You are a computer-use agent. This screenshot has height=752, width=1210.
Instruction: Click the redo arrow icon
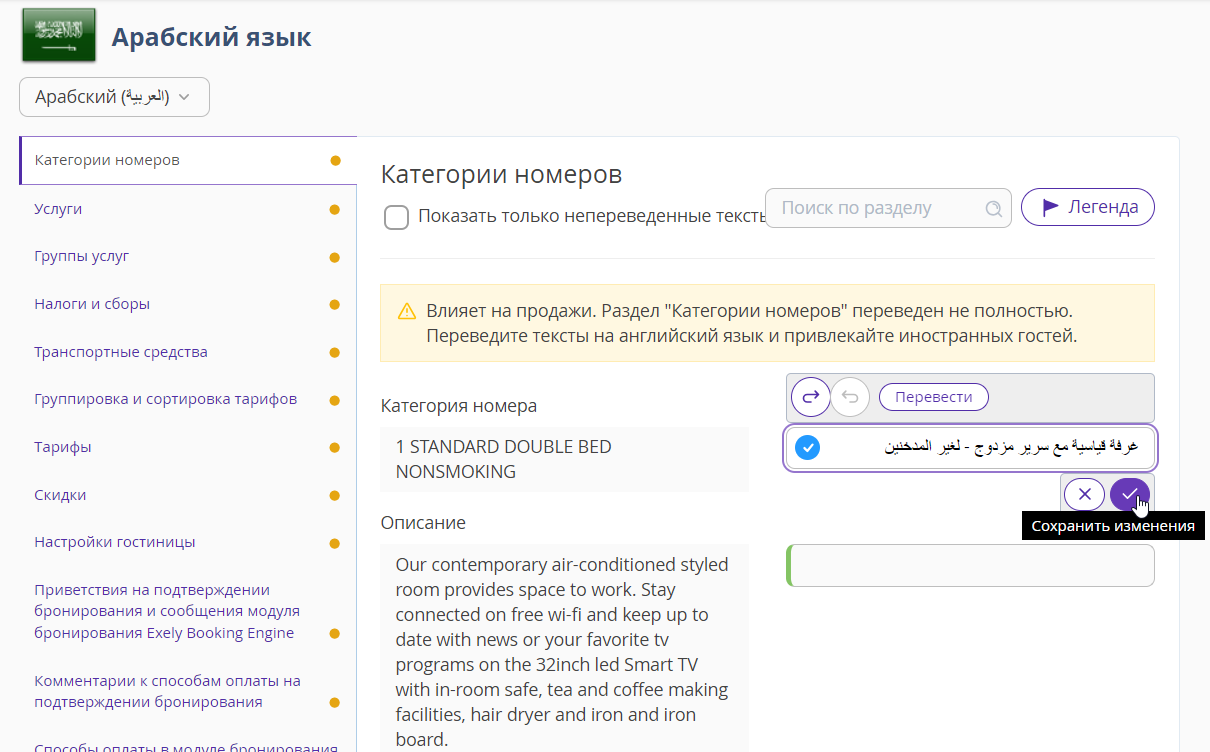click(811, 397)
